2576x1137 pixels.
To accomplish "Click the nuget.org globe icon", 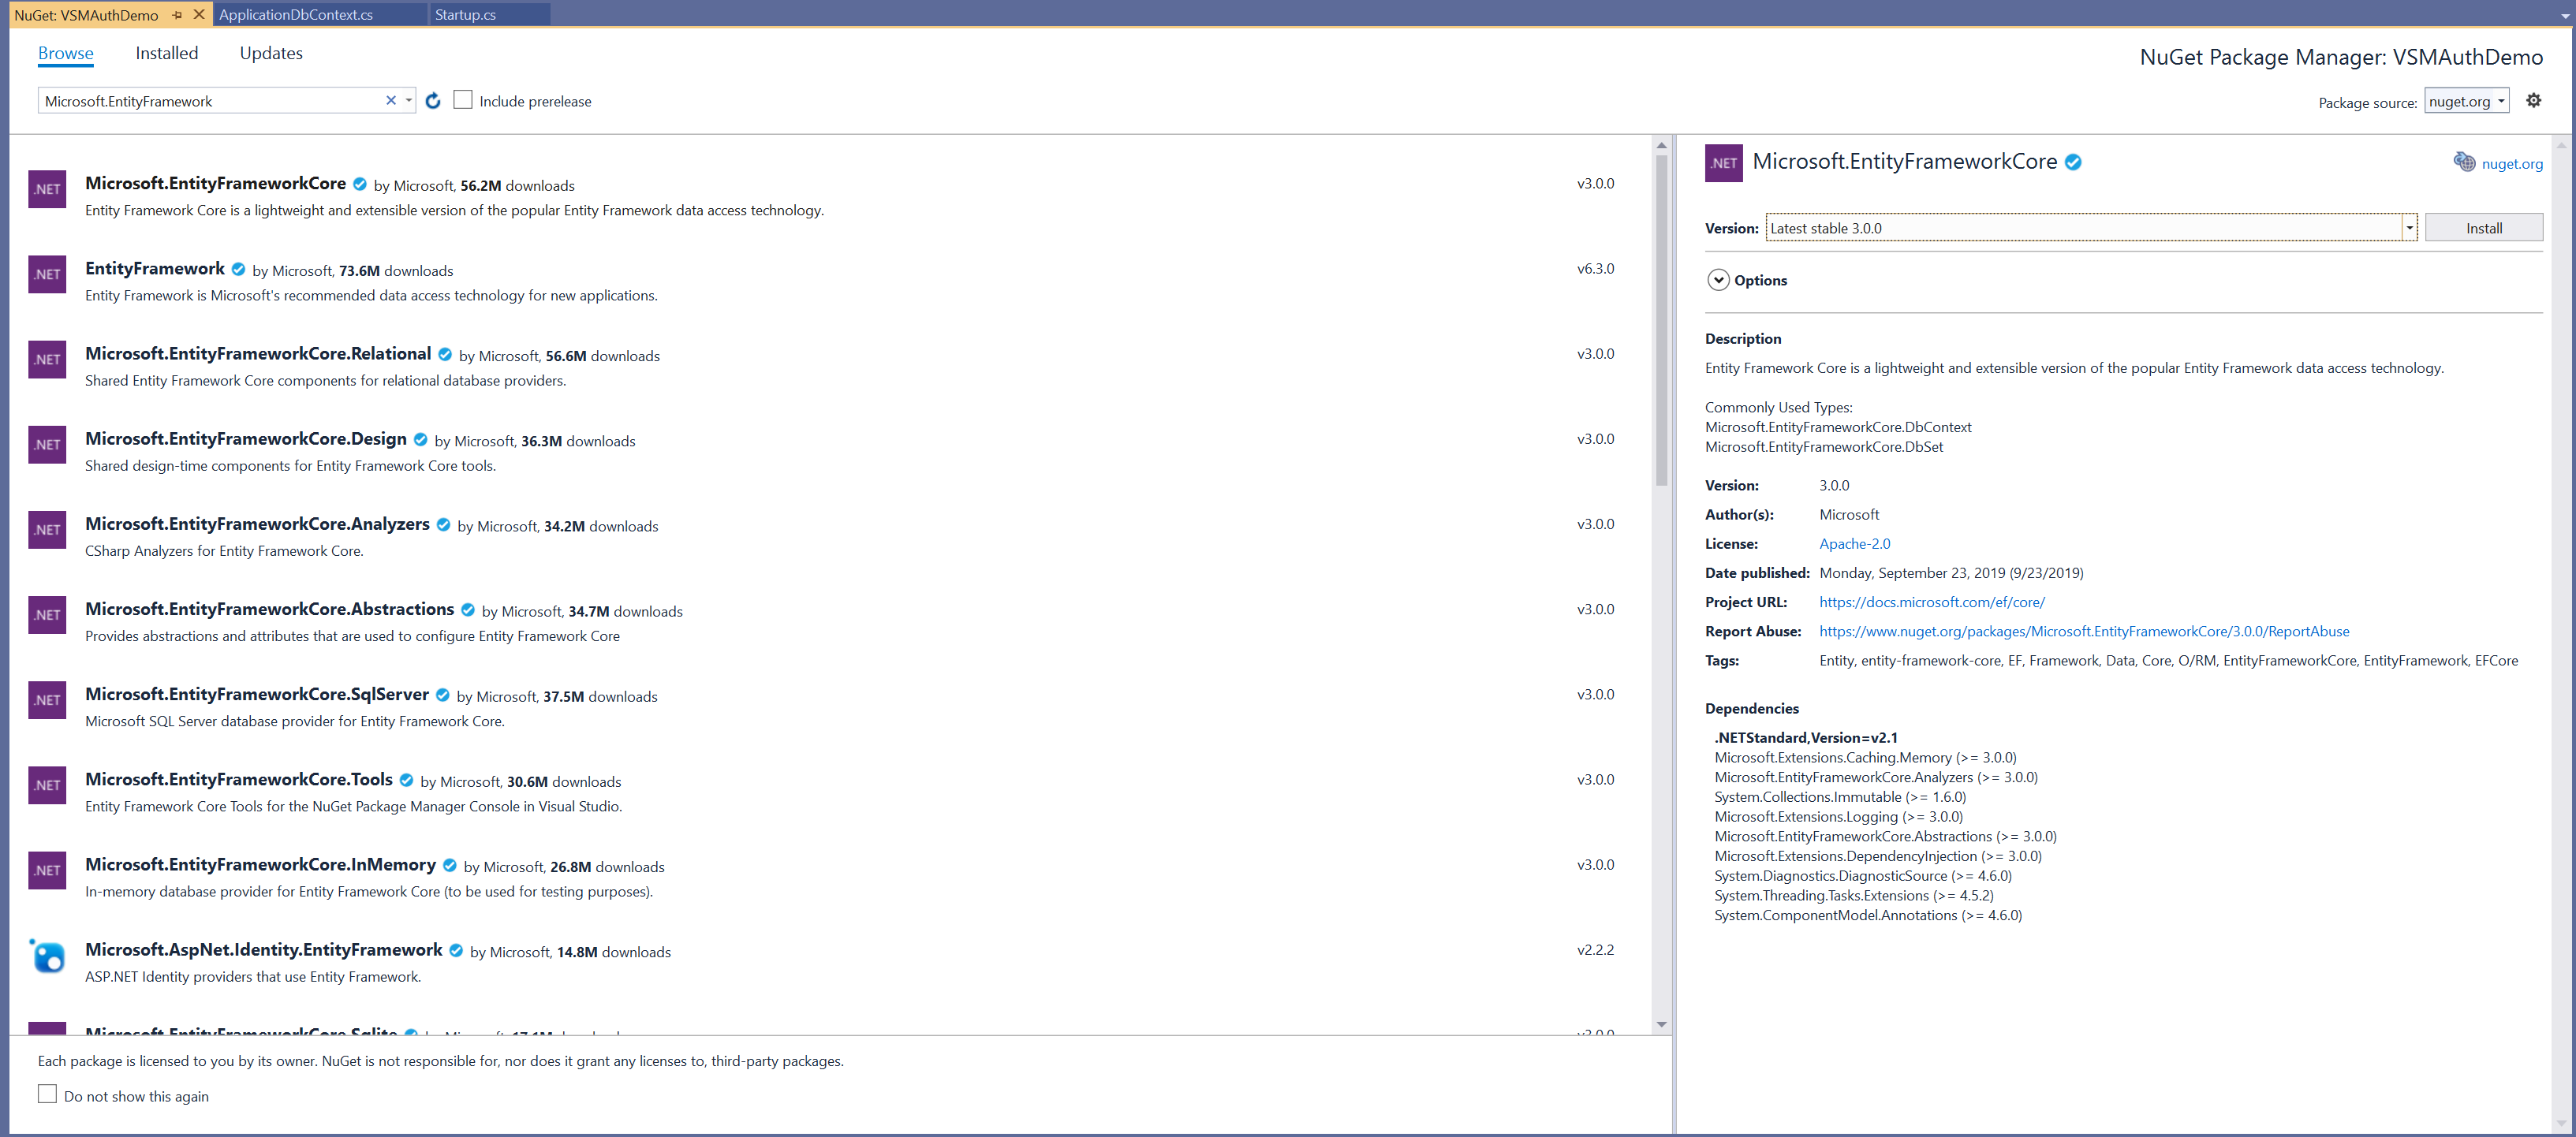I will click(x=2464, y=162).
